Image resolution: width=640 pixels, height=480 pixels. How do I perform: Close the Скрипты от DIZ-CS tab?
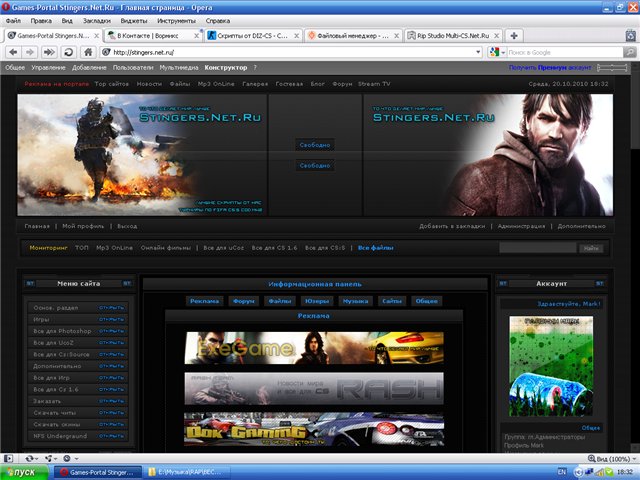[x=296, y=36]
